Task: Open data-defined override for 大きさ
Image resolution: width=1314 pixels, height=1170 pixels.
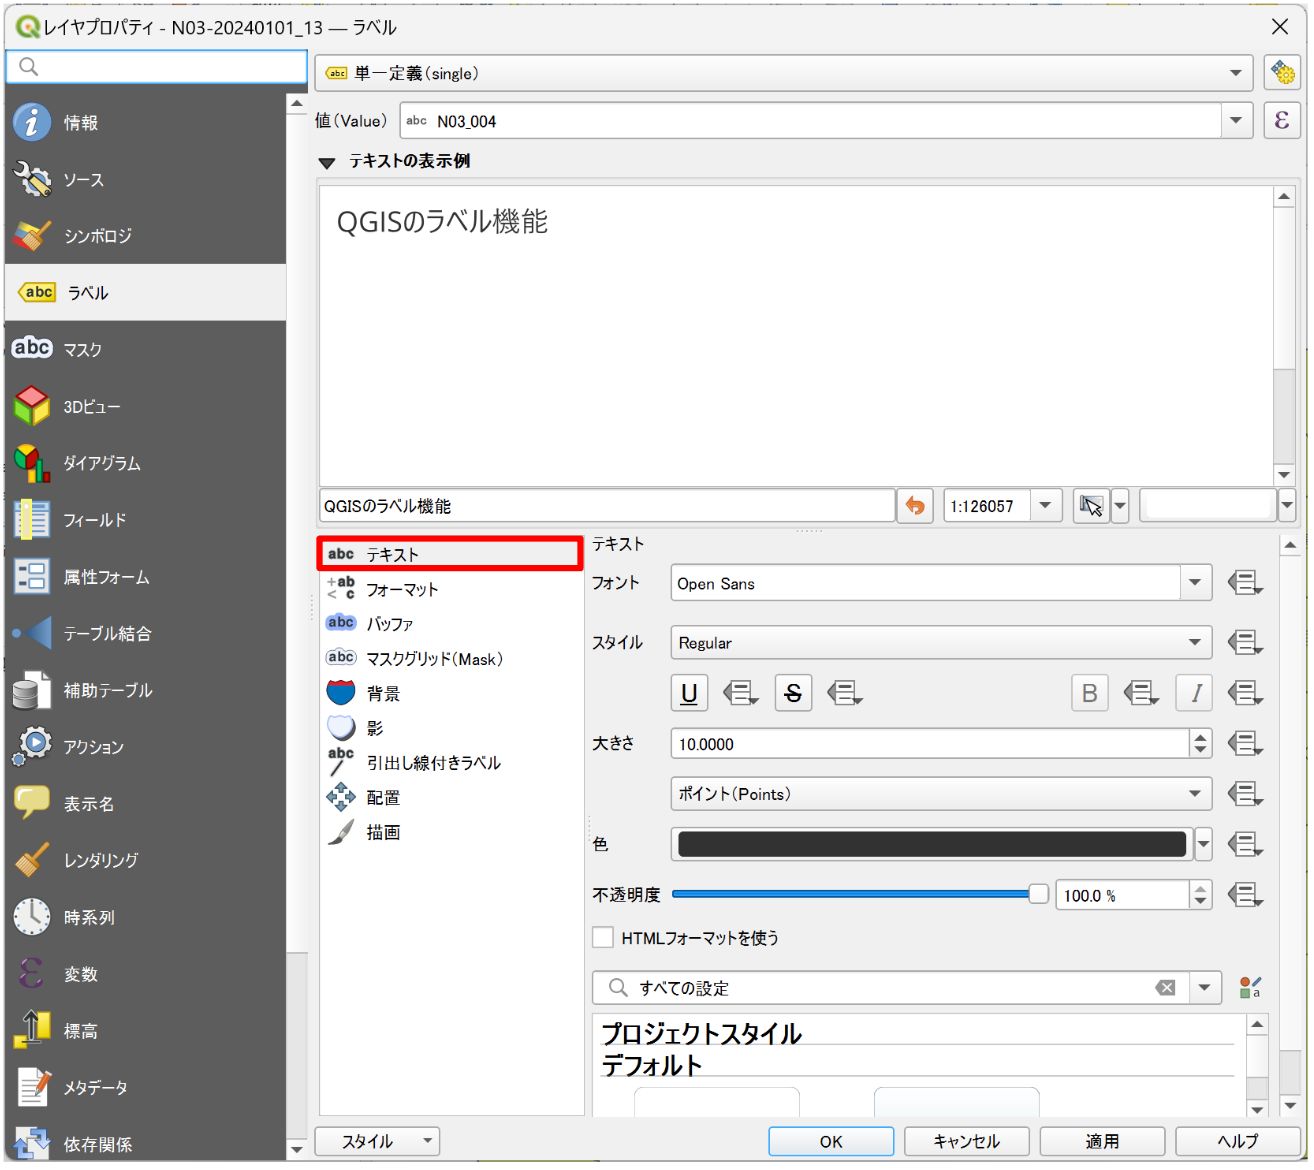Action: [x=1245, y=743]
